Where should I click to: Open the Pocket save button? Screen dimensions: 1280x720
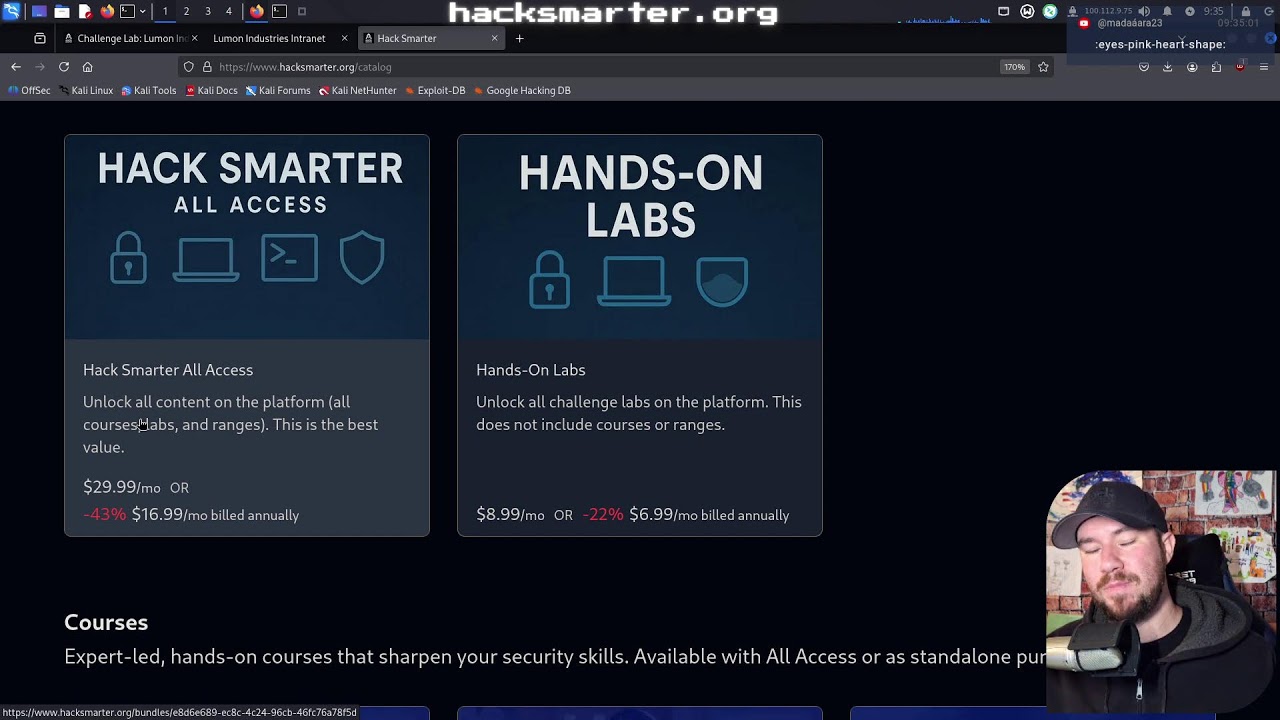pyautogui.click(x=1144, y=67)
